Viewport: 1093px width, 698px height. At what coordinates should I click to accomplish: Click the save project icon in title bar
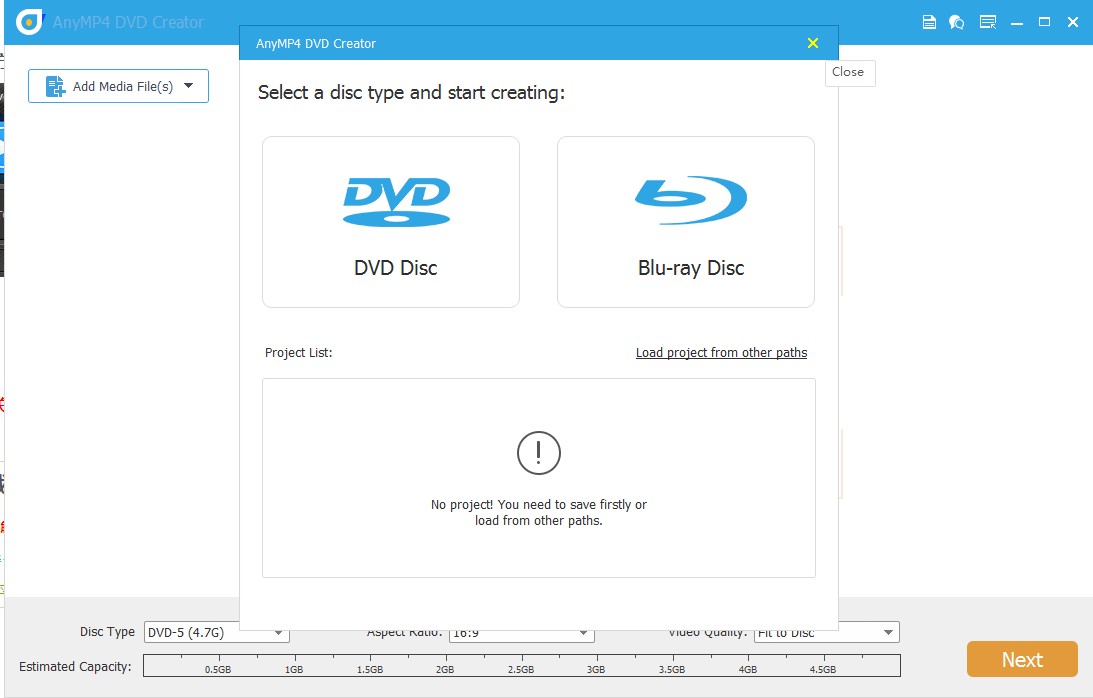pos(929,22)
